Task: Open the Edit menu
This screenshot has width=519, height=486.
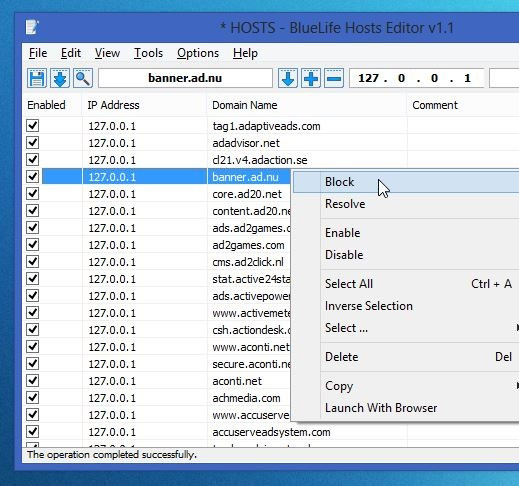Action: pos(71,53)
